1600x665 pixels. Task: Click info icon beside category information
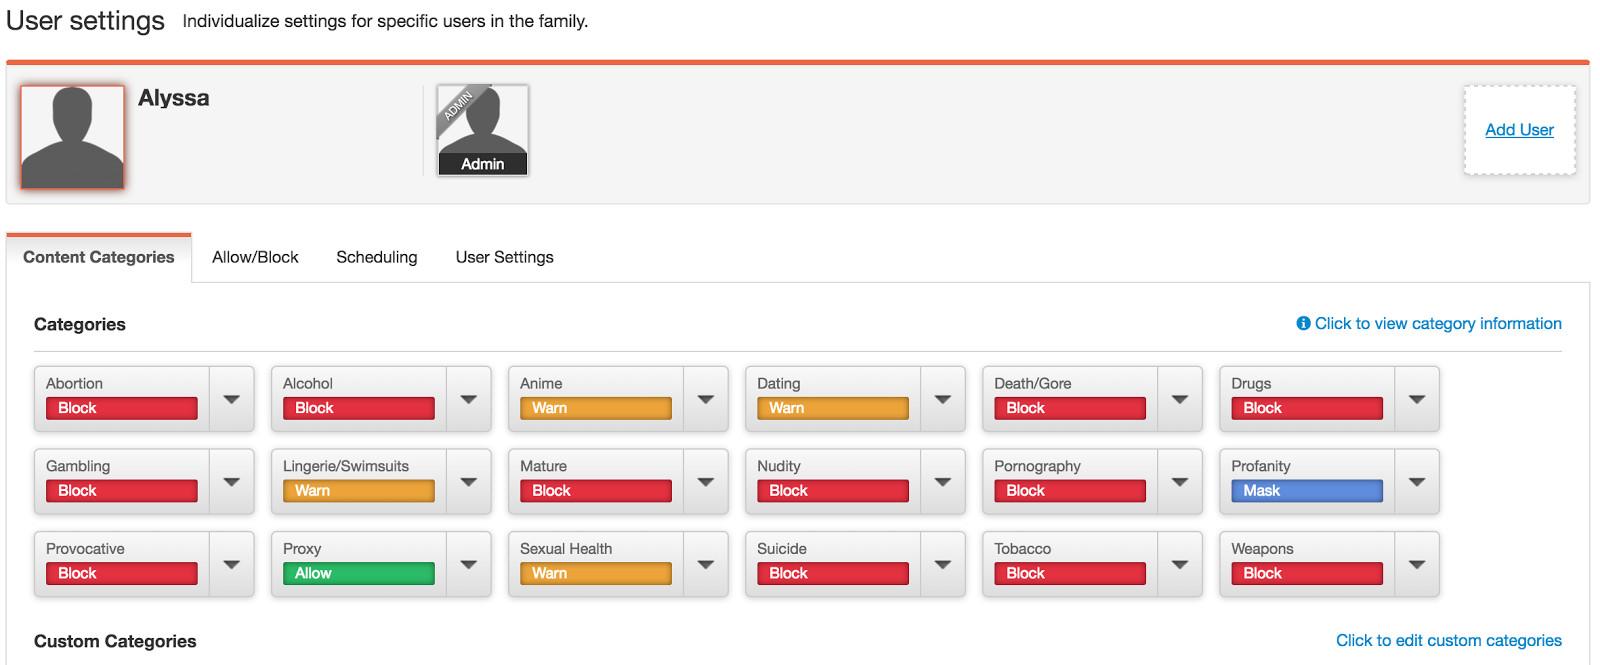(x=1303, y=323)
